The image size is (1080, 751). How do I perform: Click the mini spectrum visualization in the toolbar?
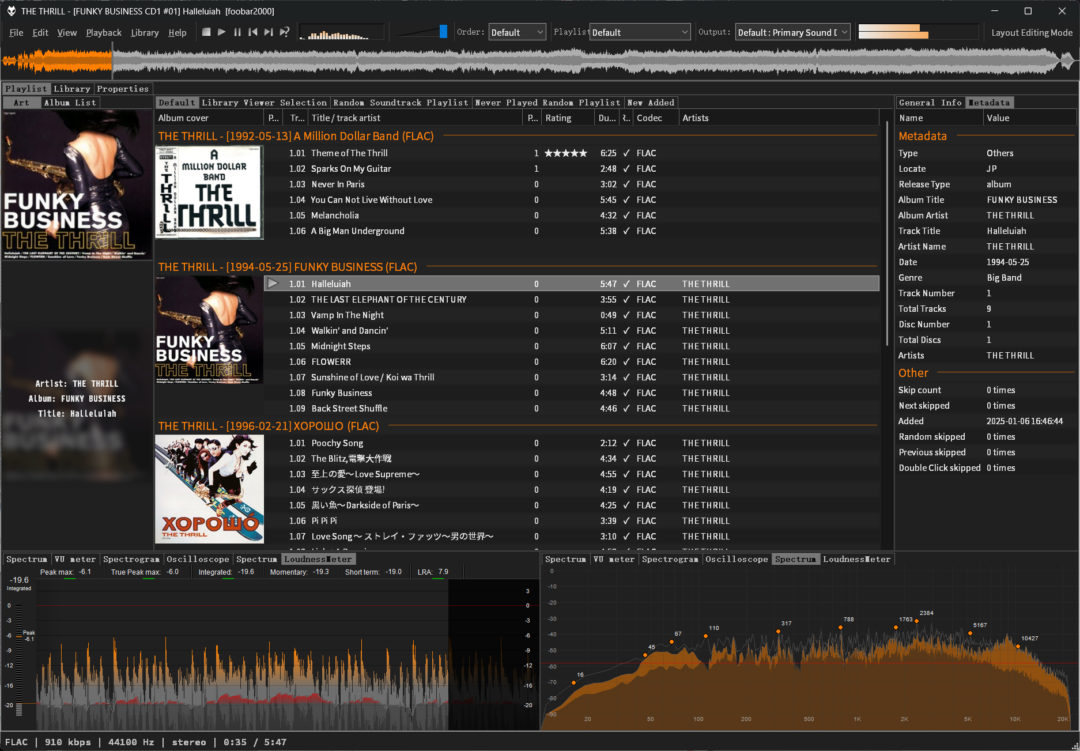(x=342, y=32)
